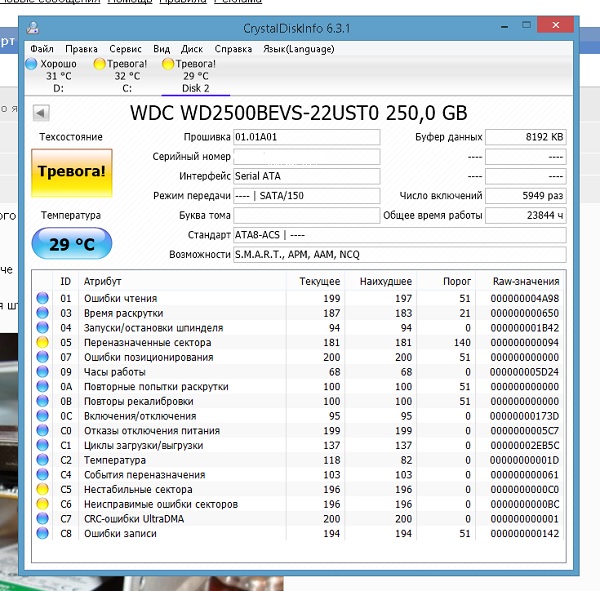Click the Стандарт field ATA8-ACS
The height and width of the screenshot is (591, 600).
tap(399, 235)
